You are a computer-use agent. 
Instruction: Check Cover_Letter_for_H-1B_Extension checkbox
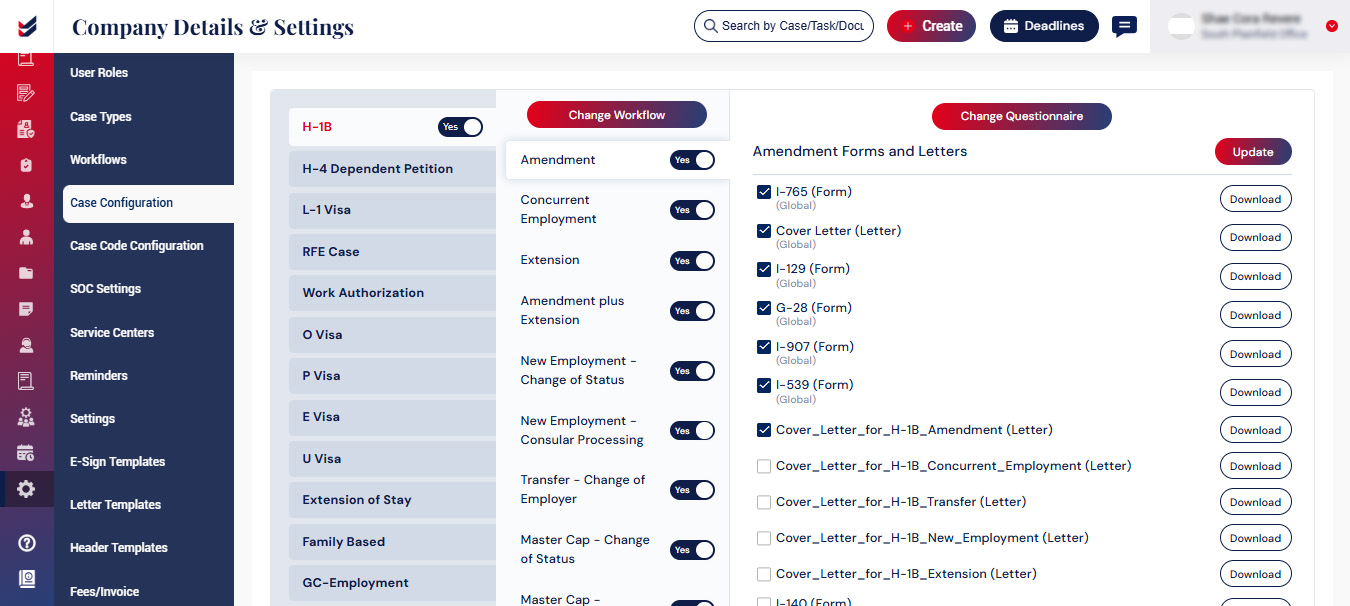(x=764, y=574)
